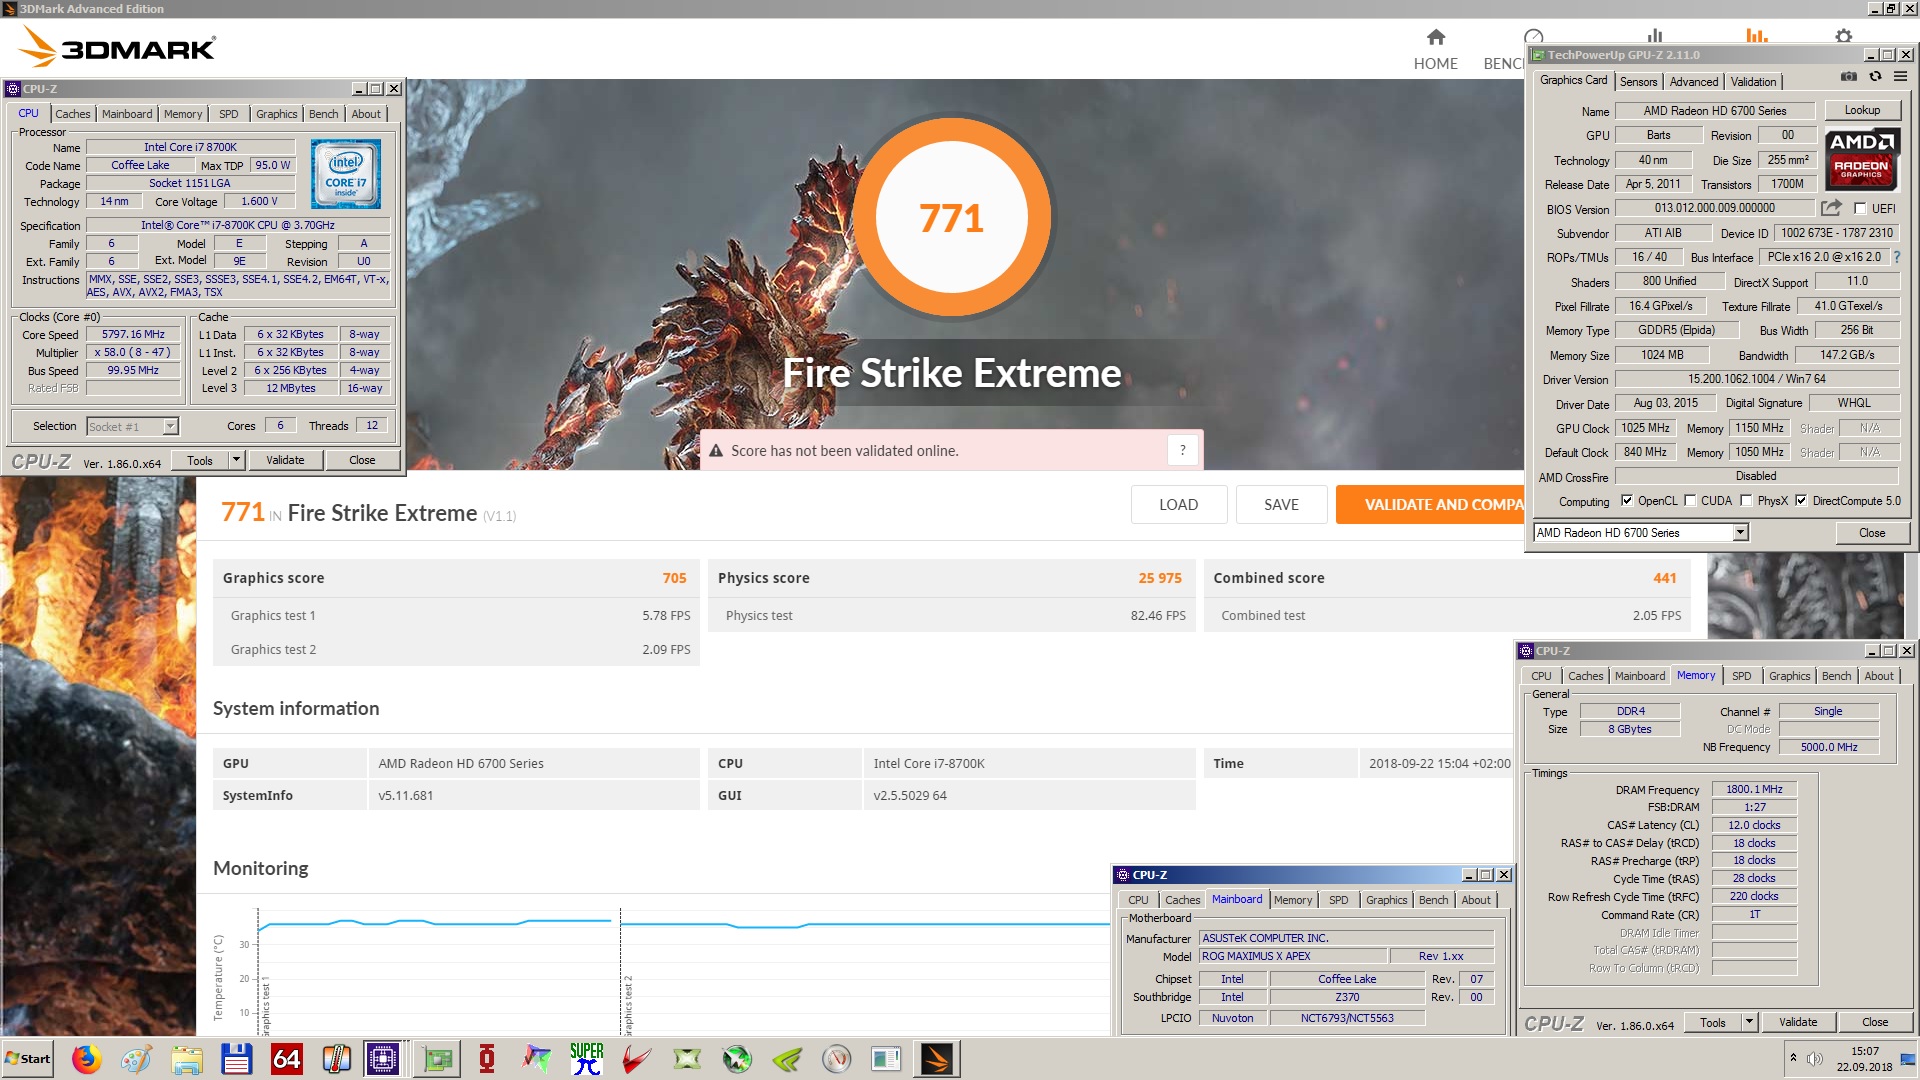1920x1080 pixels.
Task: Click the Combined score value 441
Action: coord(1664,578)
